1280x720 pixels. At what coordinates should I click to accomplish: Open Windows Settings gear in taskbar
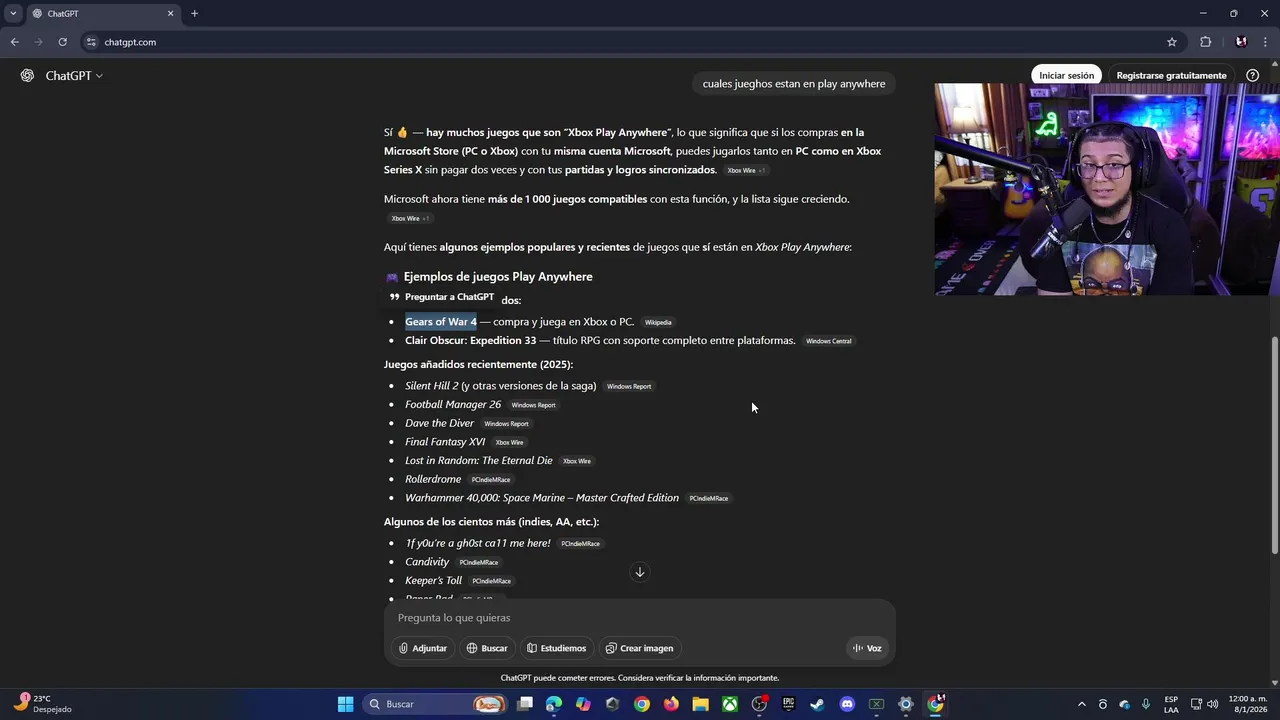coord(905,704)
